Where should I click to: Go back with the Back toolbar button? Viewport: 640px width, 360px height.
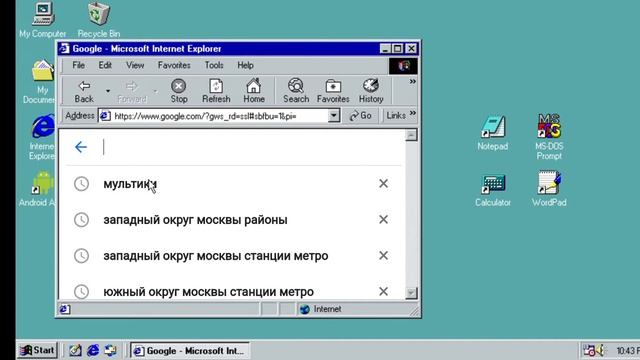[x=84, y=91]
